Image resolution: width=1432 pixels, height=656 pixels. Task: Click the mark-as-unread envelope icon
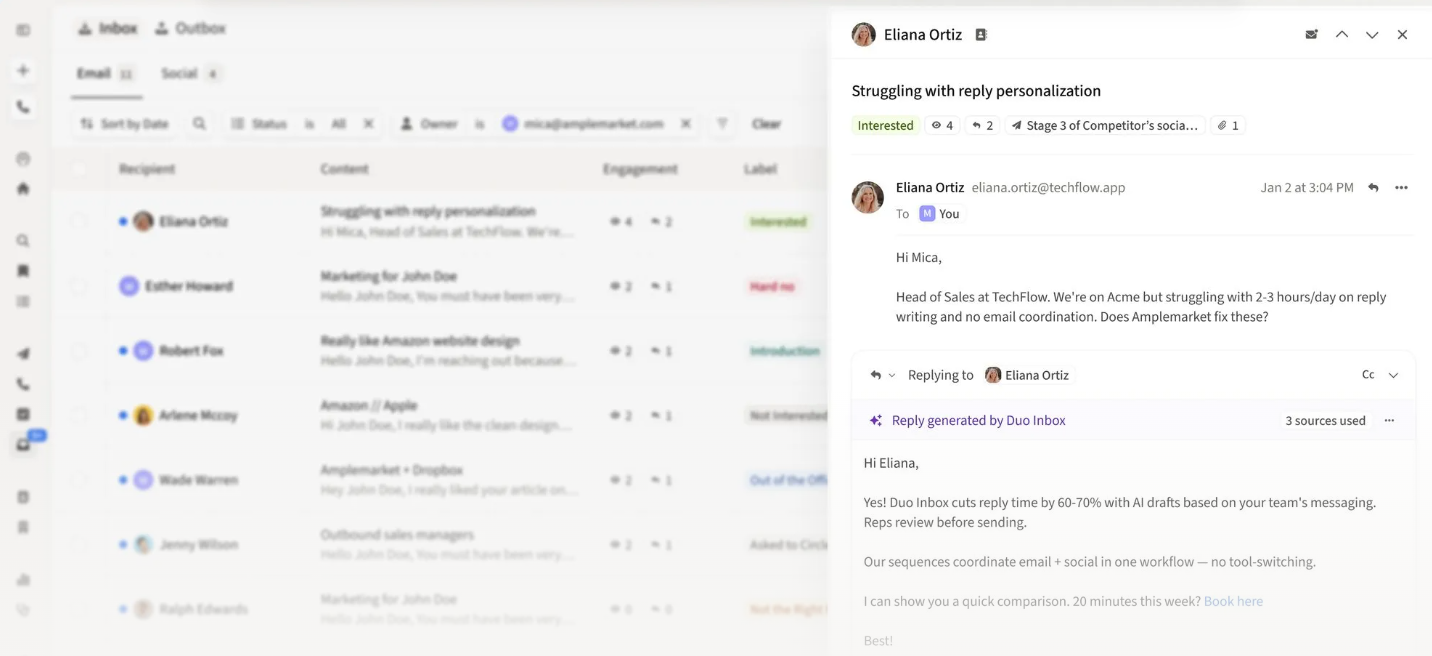[x=1311, y=34]
